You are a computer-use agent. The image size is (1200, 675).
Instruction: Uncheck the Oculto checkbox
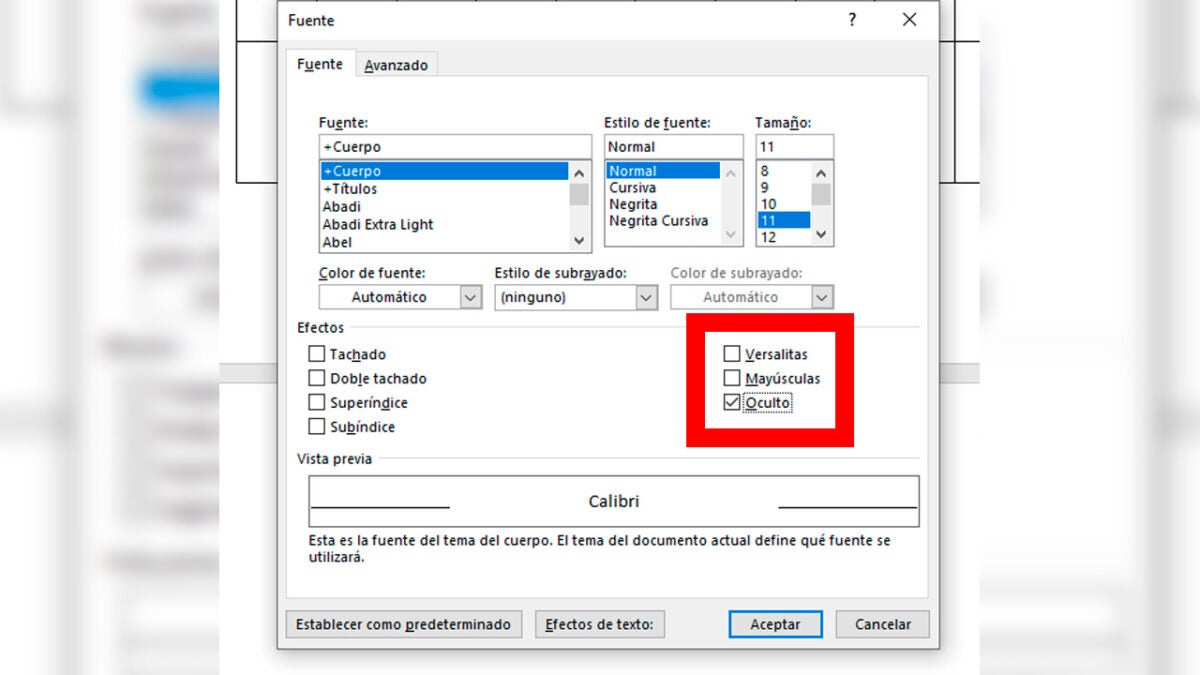click(732, 403)
